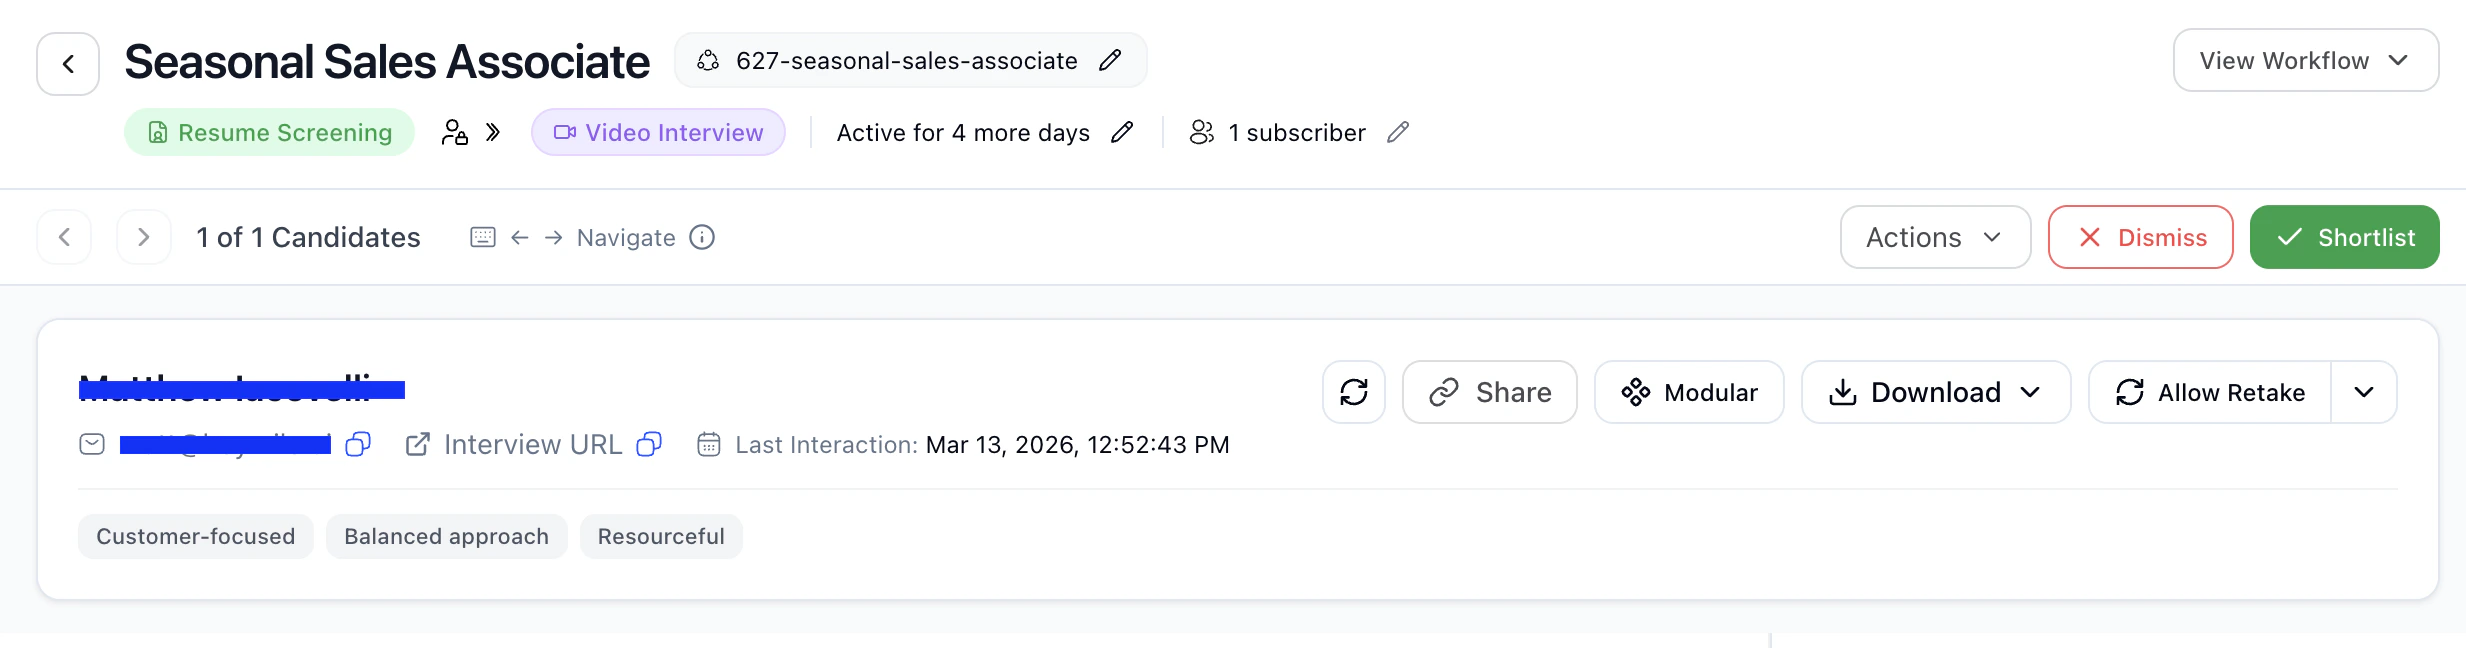Viewport: 2466px width, 648px height.
Task: Edit subscribers with the pencil icon
Action: point(1398,132)
